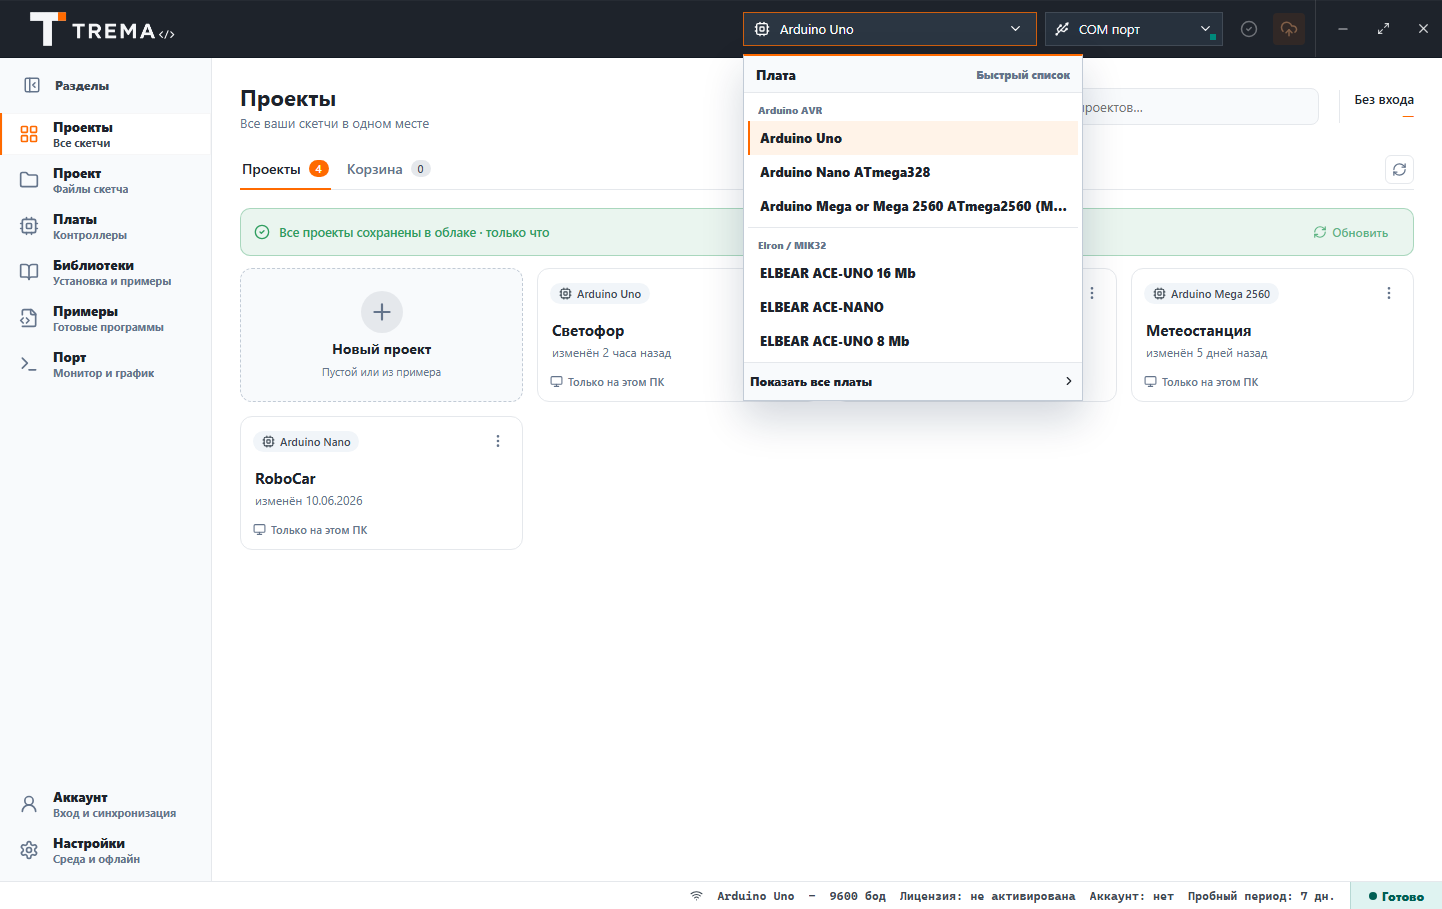
Task: Open Платы controllers section icon
Action: pyautogui.click(x=29, y=226)
